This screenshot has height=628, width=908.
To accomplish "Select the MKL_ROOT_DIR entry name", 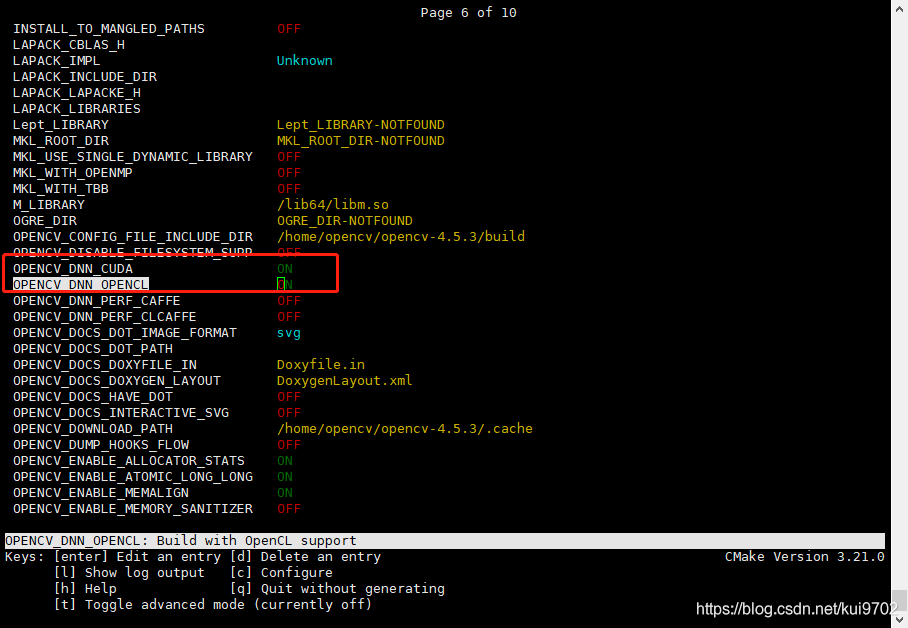I will 61,141.
